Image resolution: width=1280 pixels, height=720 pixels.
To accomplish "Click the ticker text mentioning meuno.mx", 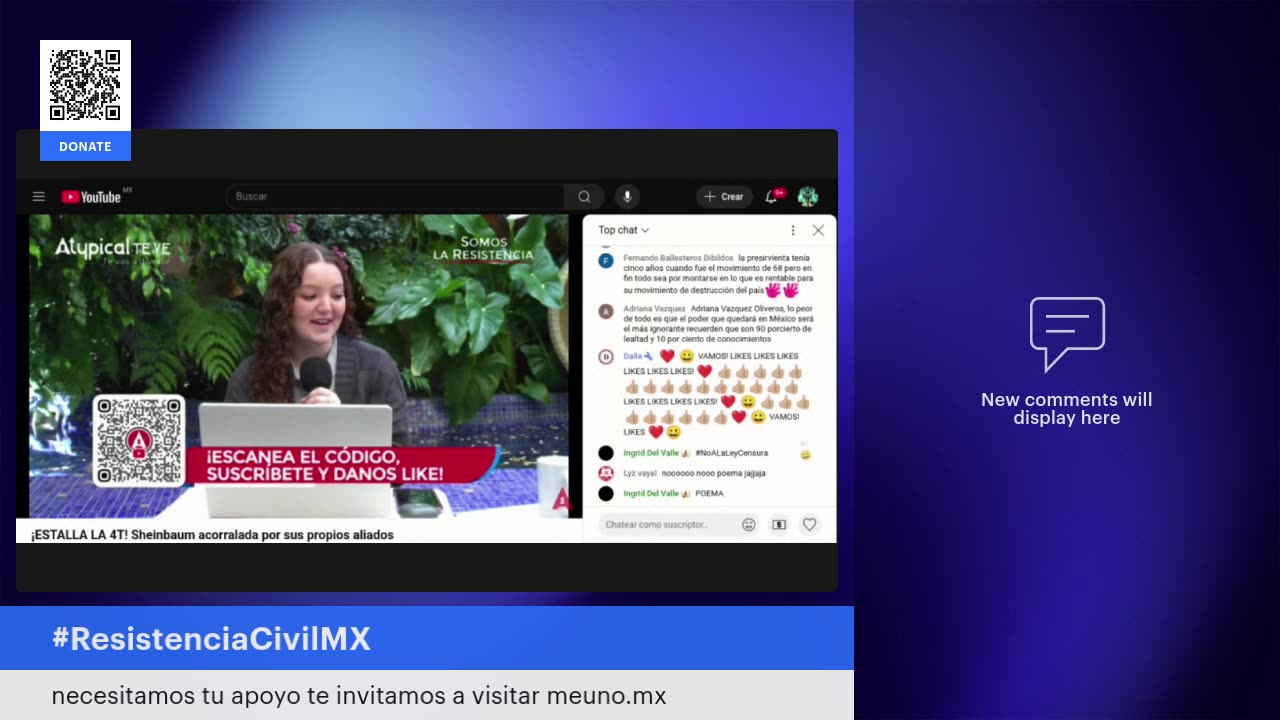I will [x=359, y=696].
